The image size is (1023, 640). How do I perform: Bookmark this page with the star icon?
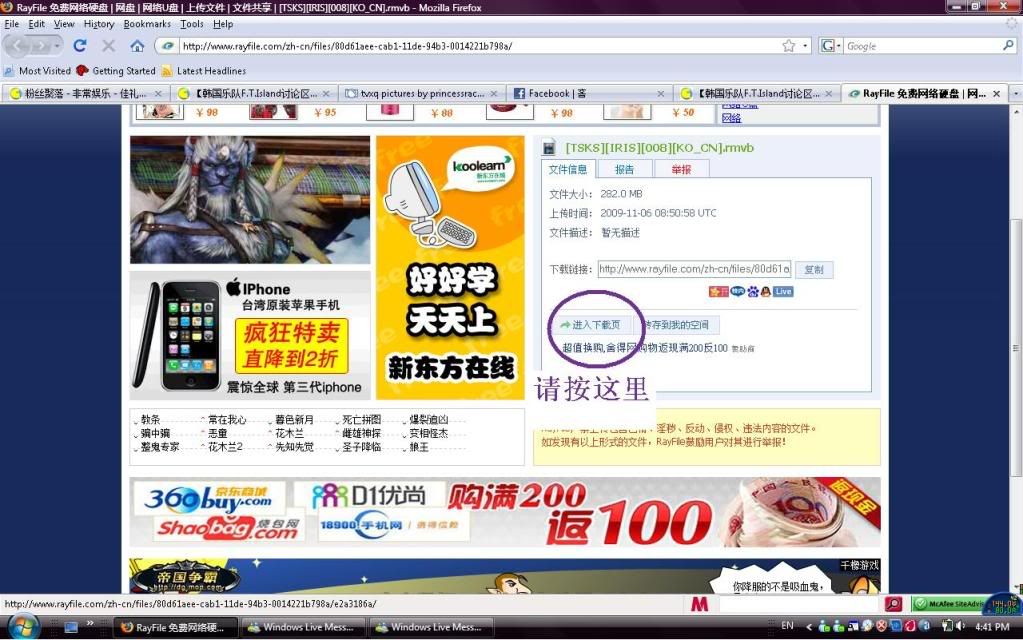point(789,46)
